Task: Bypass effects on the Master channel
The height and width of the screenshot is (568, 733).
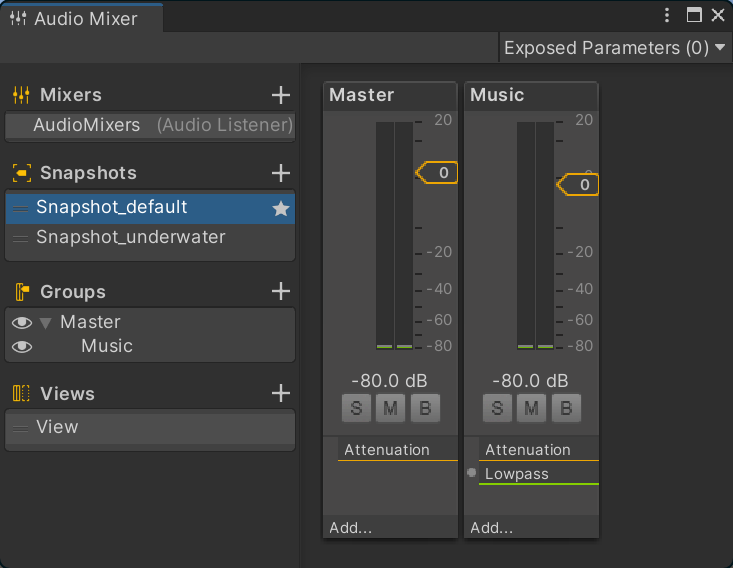Action: click(425, 407)
